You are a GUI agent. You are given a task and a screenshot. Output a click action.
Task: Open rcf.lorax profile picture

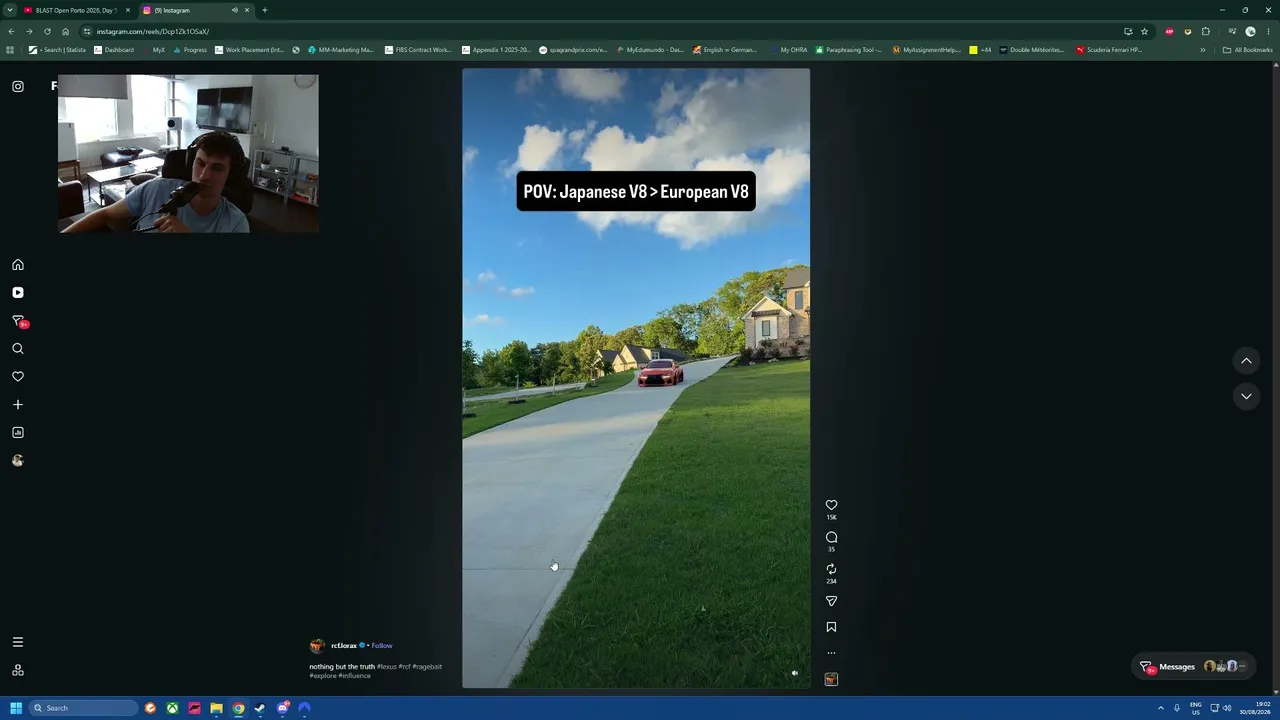tap(318, 646)
